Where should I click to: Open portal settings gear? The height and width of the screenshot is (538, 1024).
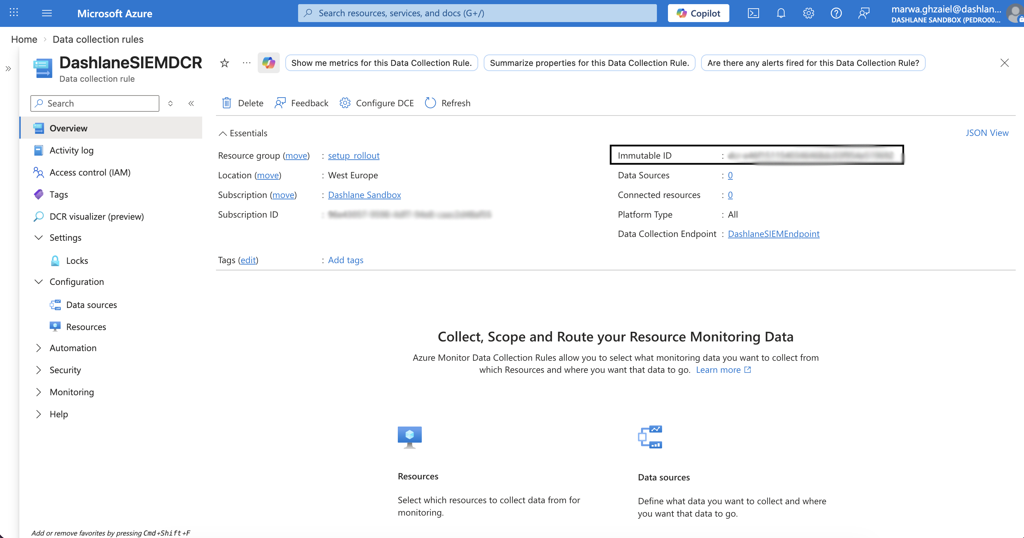coord(808,13)
